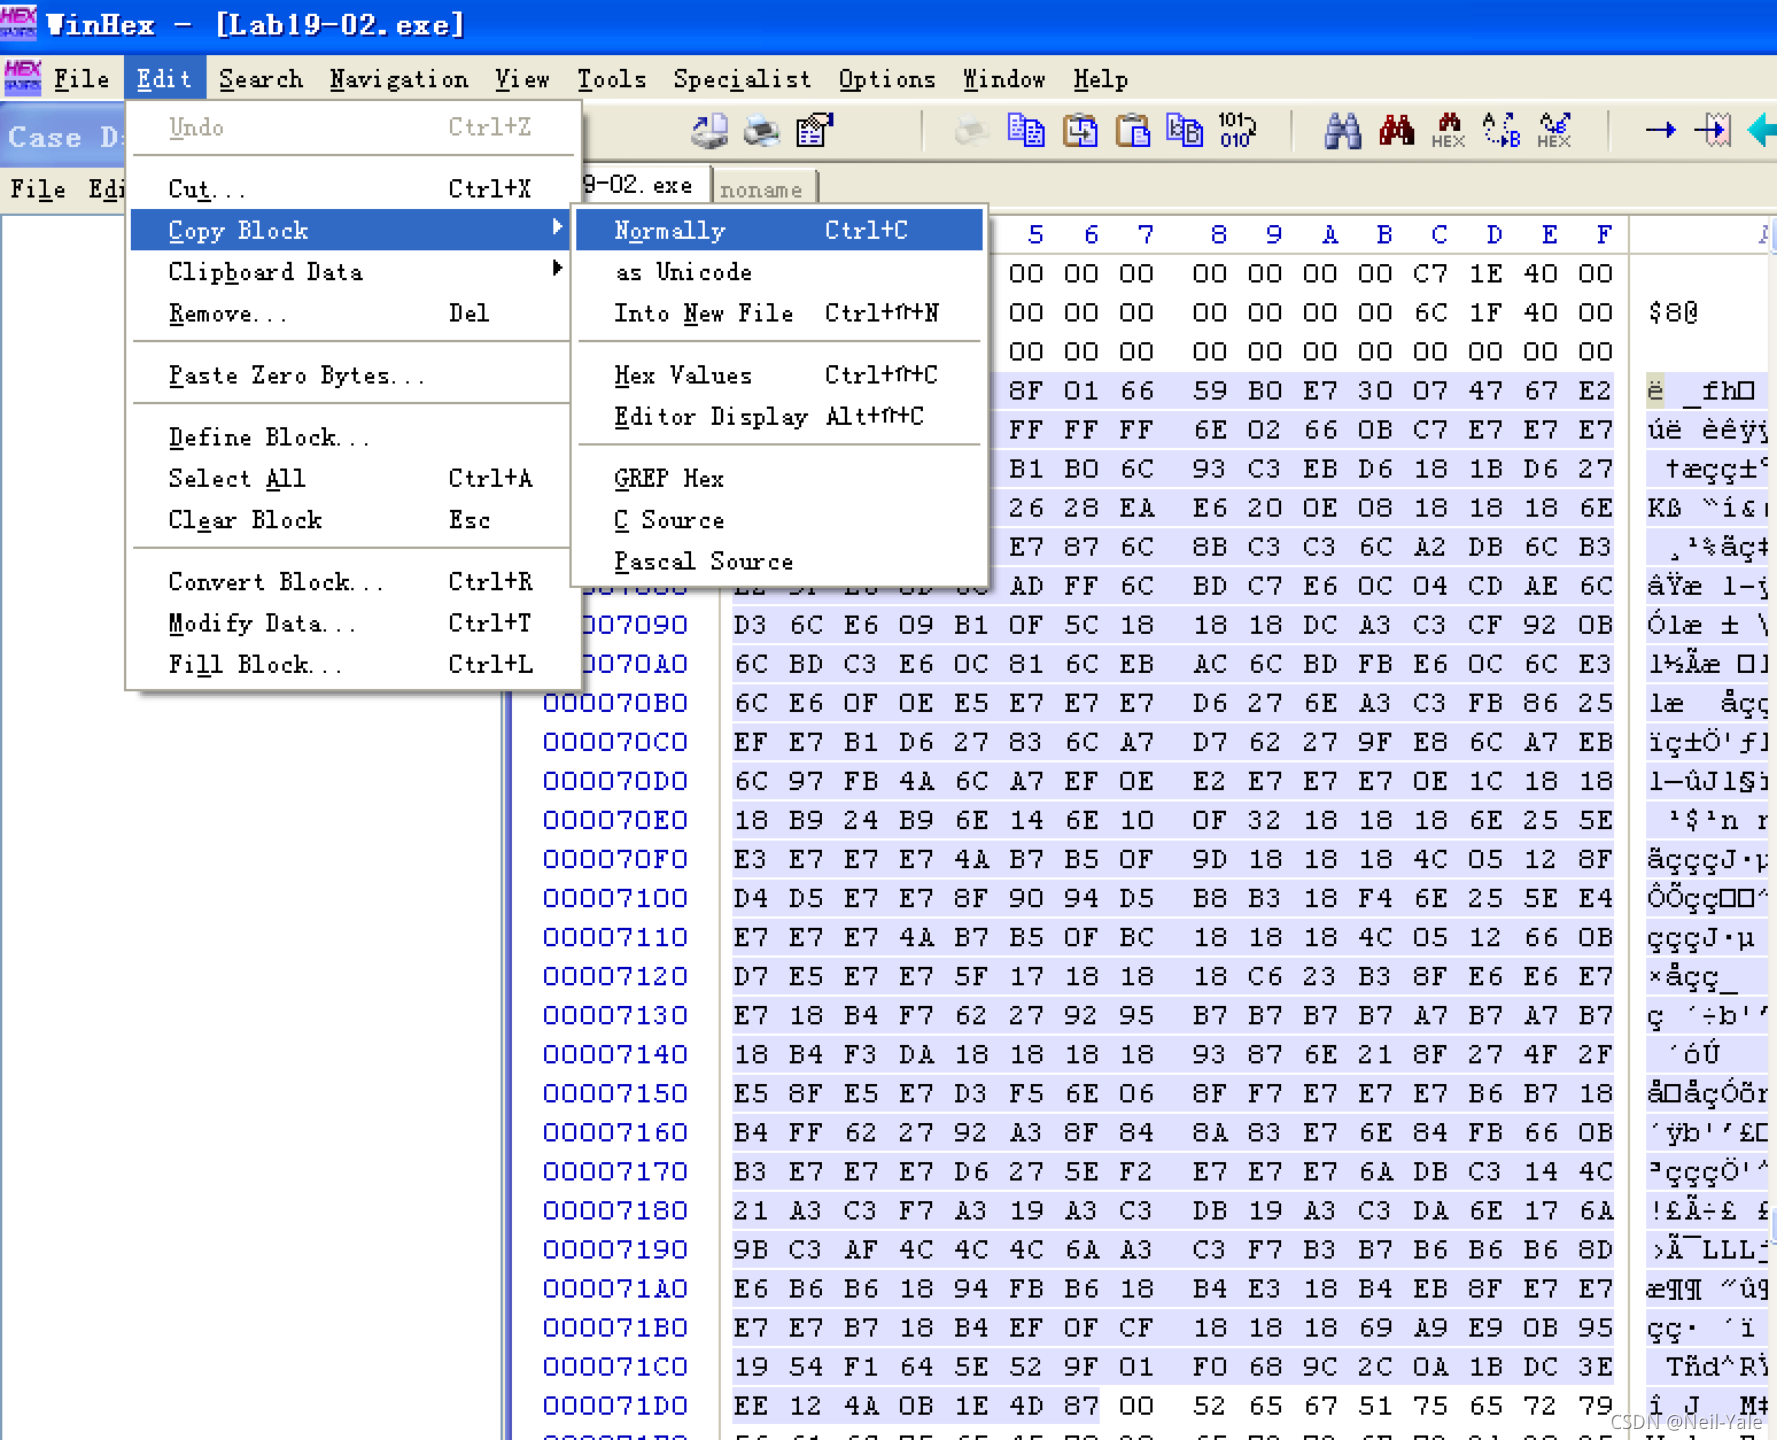Click offset 000070B0 in offset column

click(x=615, y=703)
